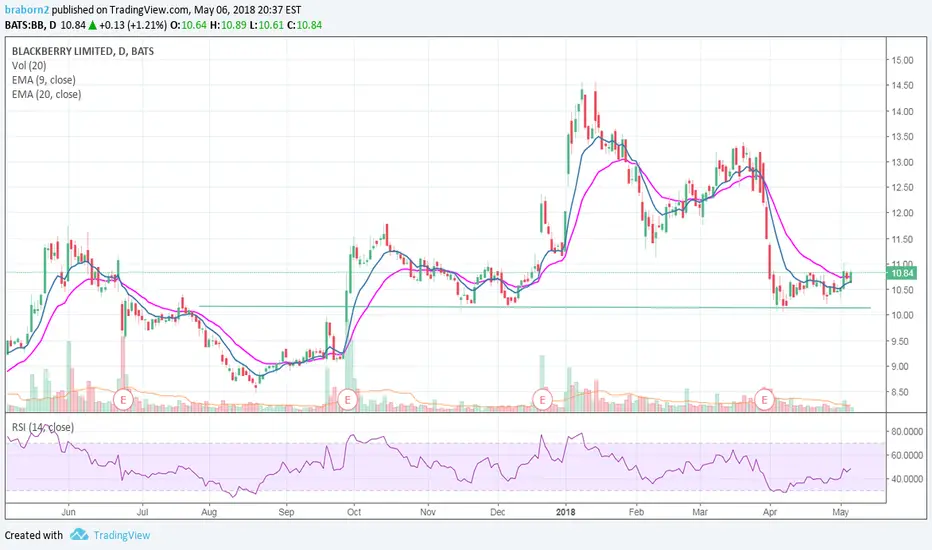Select the RSI (14, close) indicator label
Screen dimensions: 932x550
point(43,427)
